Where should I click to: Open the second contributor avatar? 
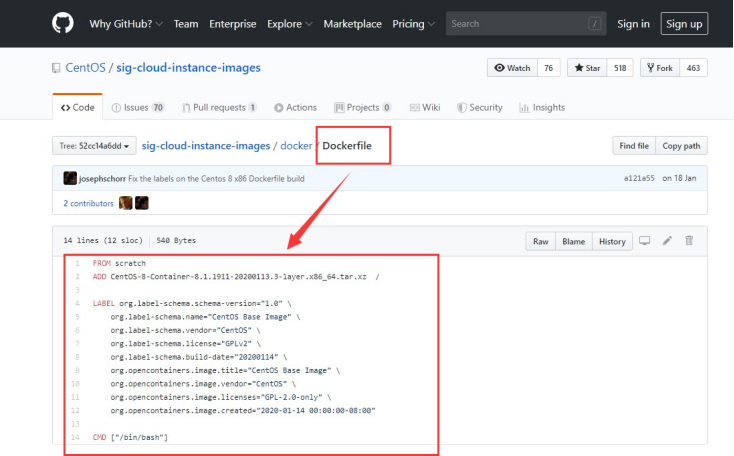(142, 203)
